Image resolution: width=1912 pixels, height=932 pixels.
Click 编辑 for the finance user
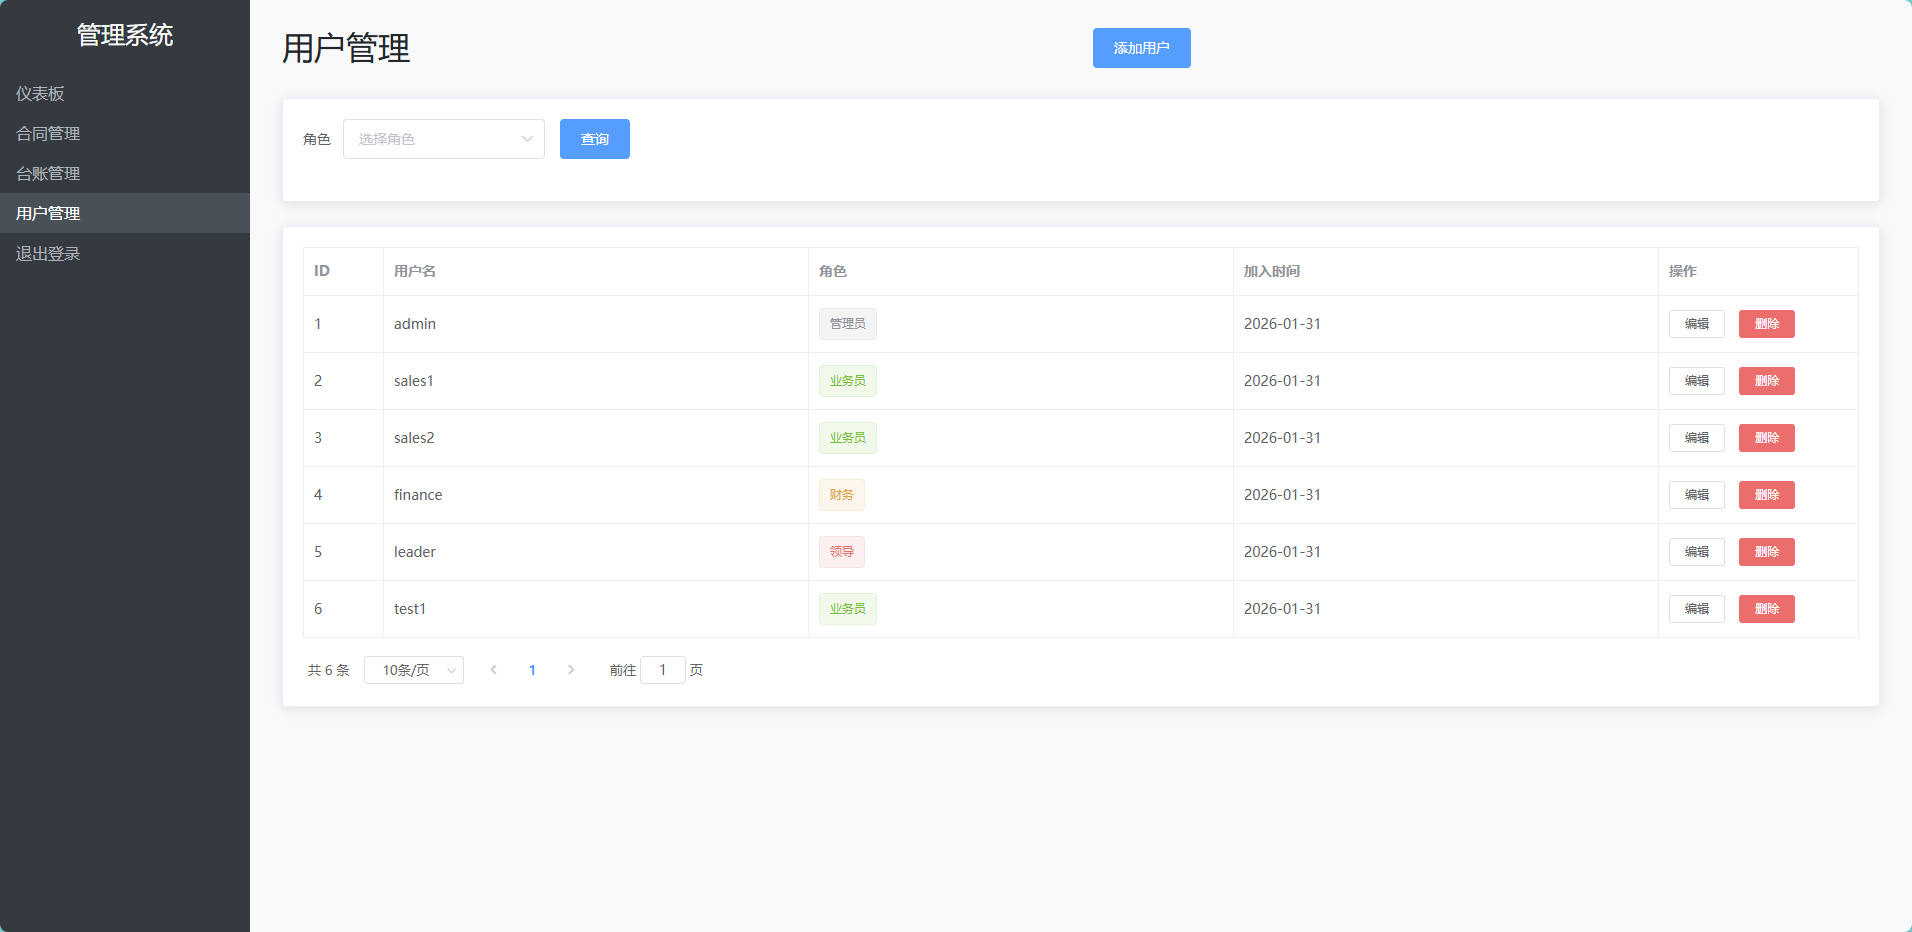coord(1696,495)
